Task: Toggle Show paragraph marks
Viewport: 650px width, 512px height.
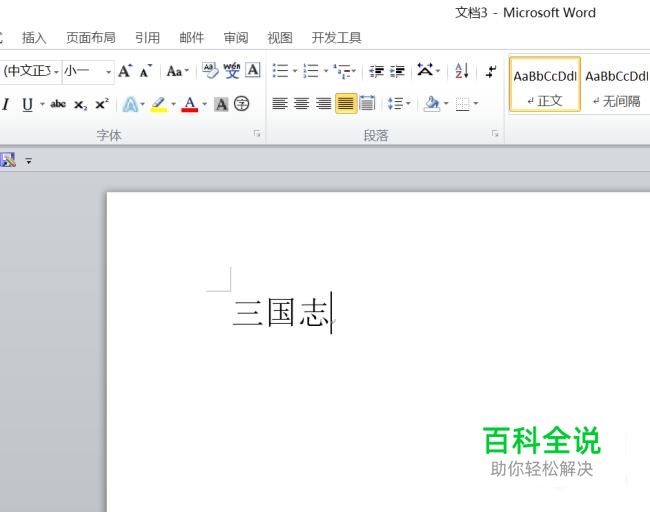Action: click(x=491, y=71)
